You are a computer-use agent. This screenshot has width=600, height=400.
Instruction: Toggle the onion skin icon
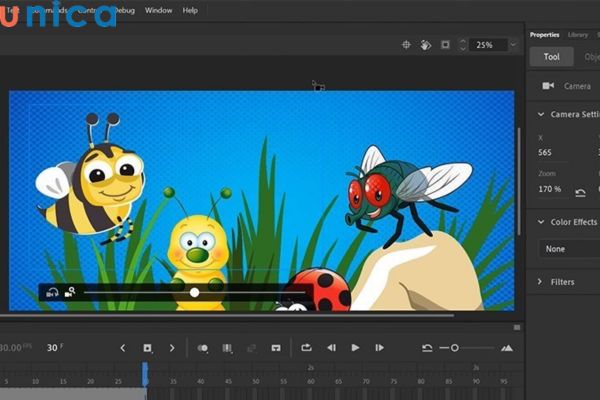(x=203, y=348)
